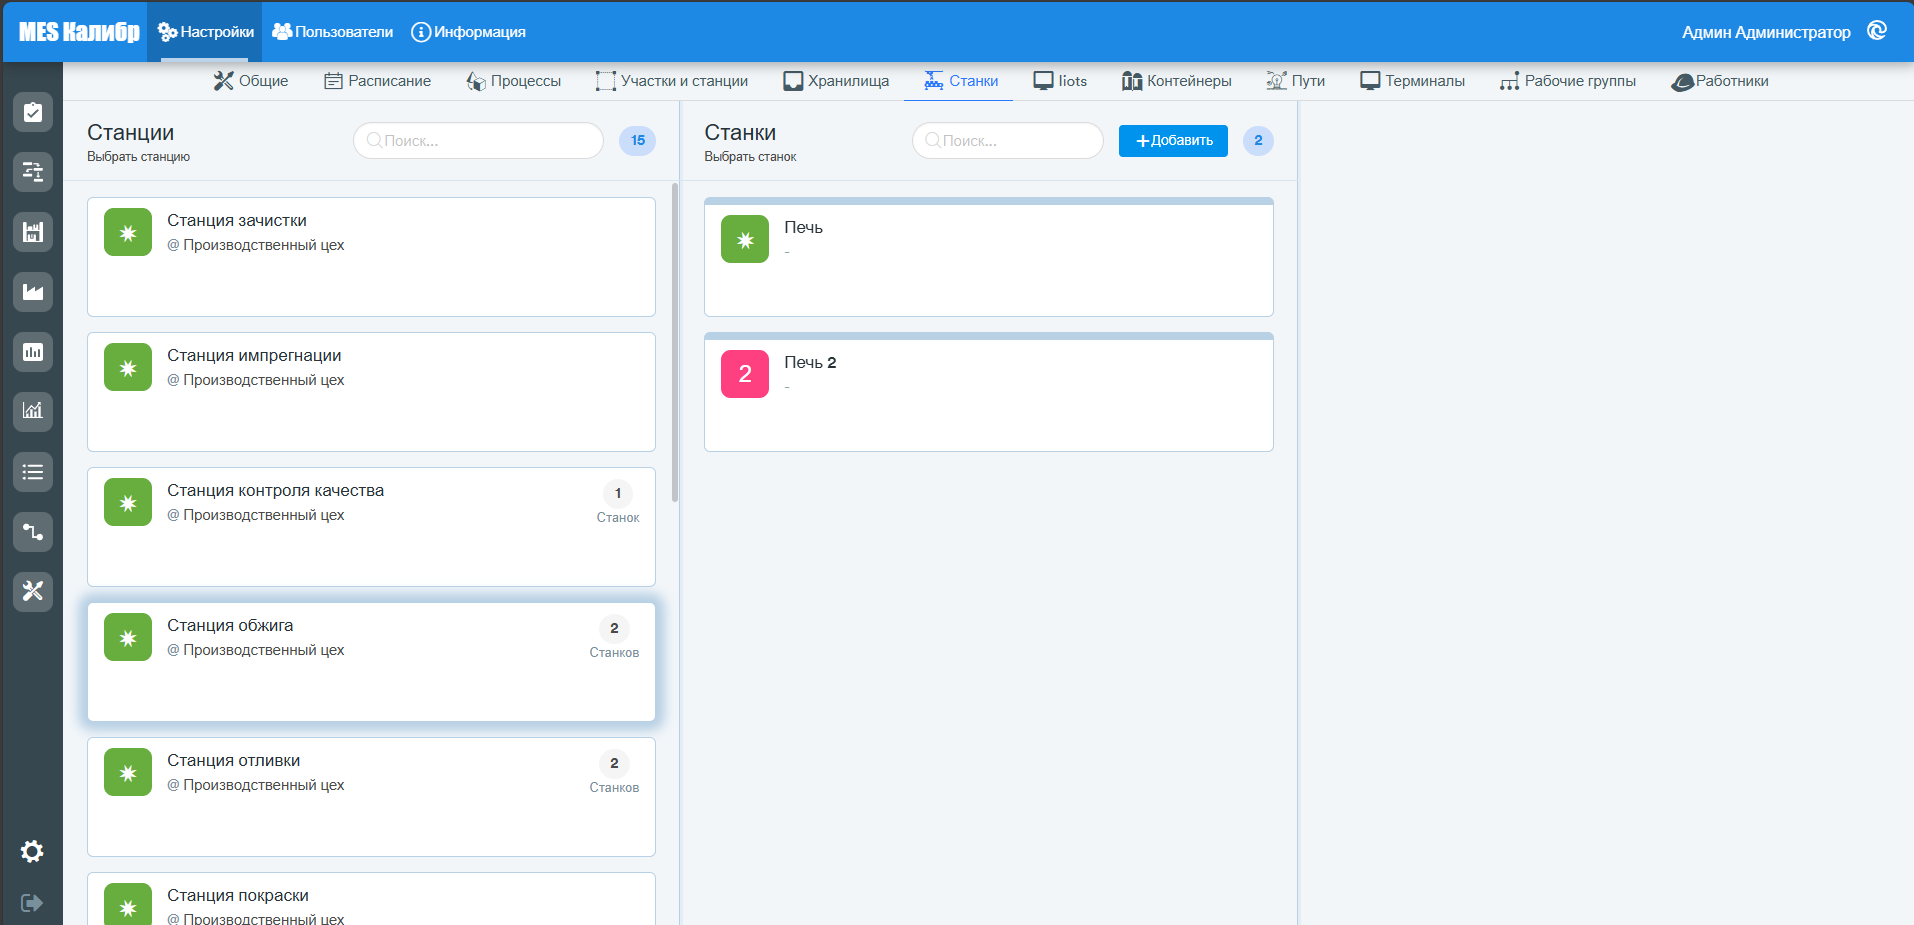The height and width of the screenshot is (925, 1914).
Task: Open the analytics line graph sidebar icon
Action: coord(33,411)
